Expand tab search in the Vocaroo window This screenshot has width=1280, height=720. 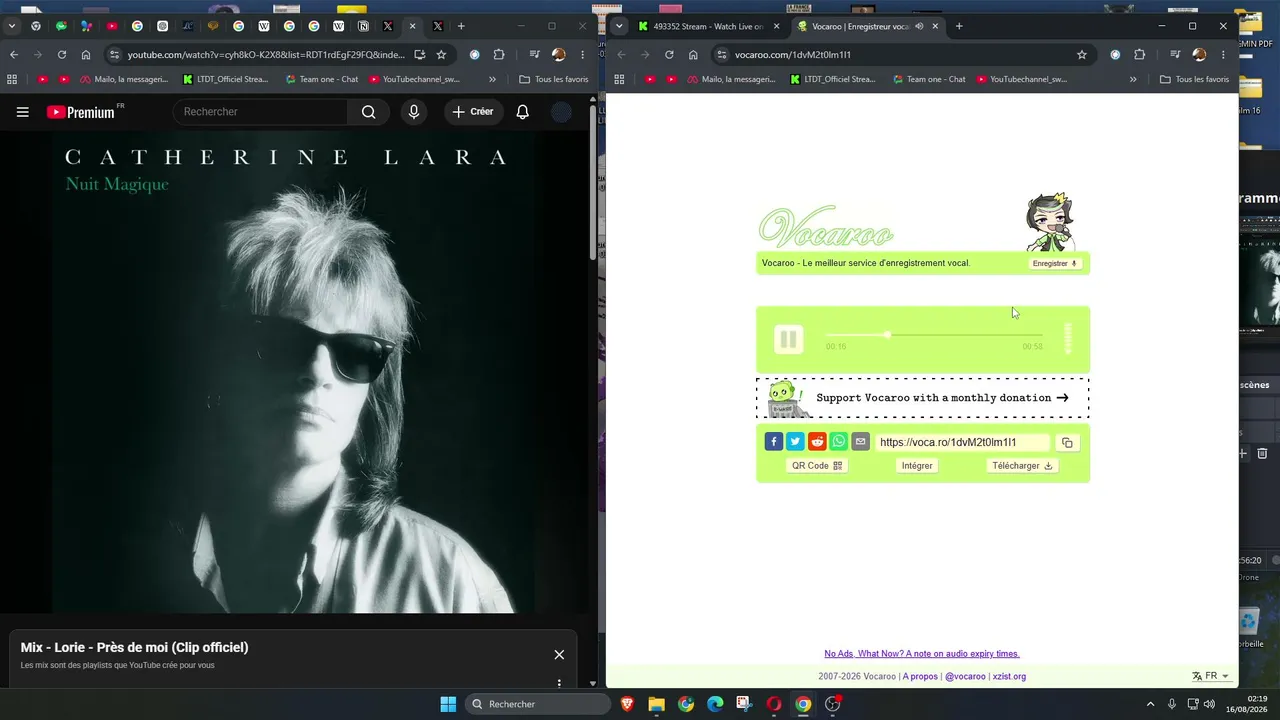[619, 26]
